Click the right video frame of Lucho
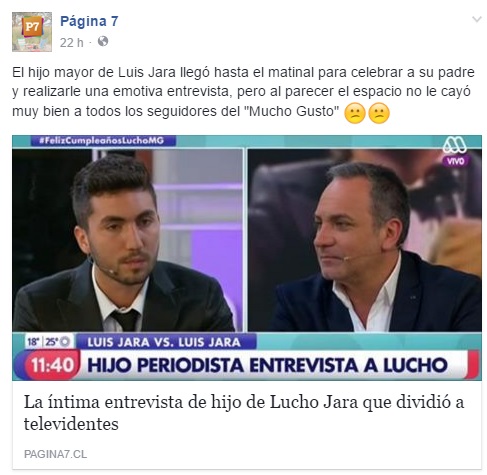This screenshot has width=487, height=475. (x=365, y=240)
